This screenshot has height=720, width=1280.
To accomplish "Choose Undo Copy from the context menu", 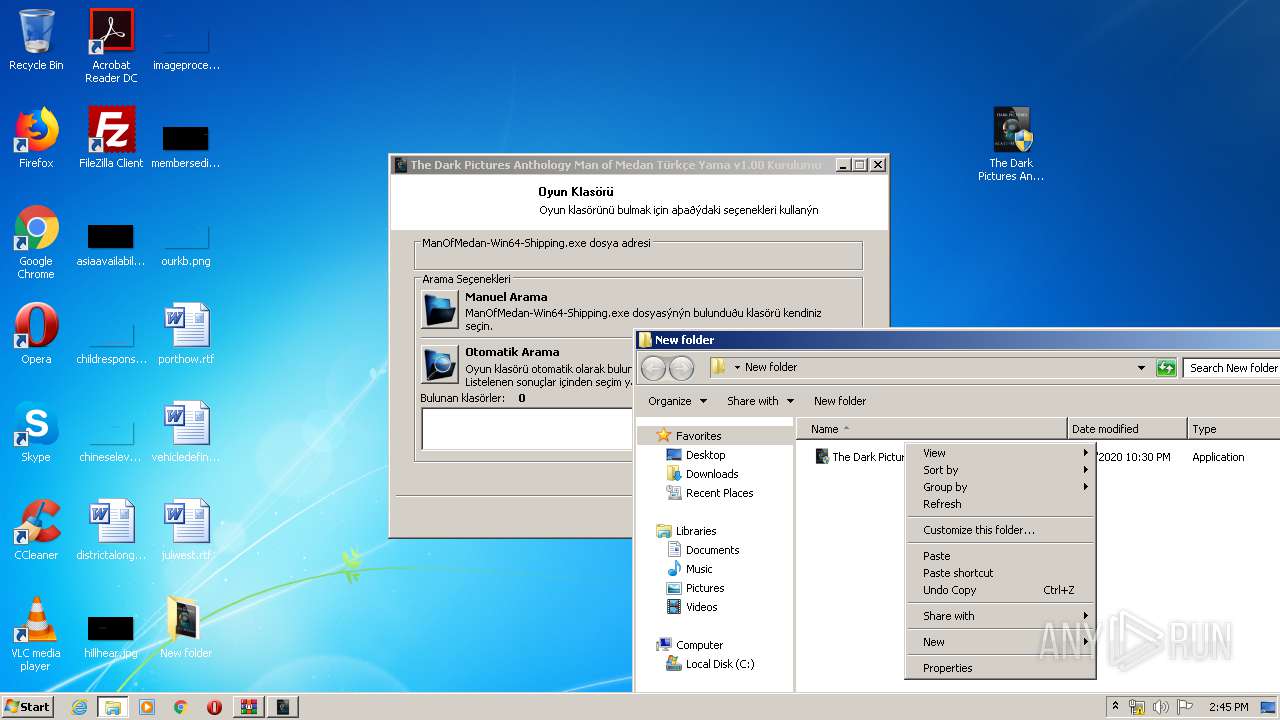I will point(1000,590).
